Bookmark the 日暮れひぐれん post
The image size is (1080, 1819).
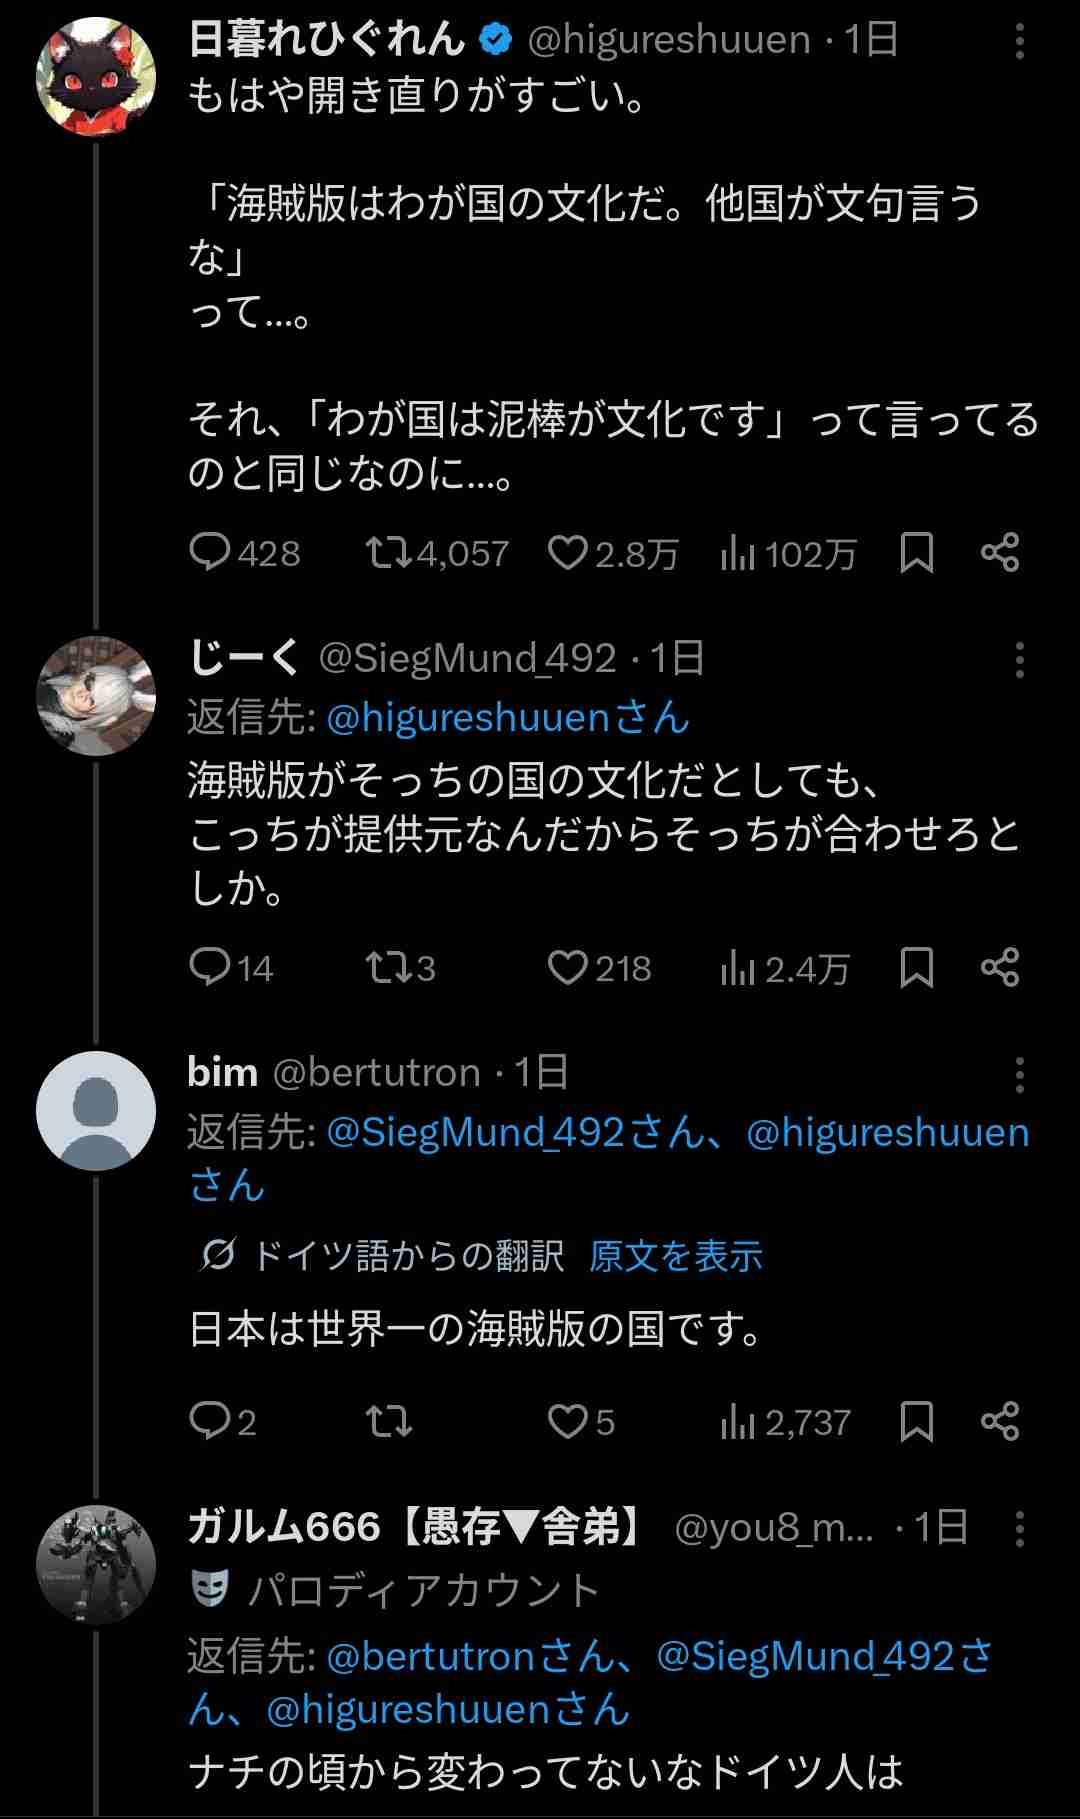tap(916, 552)
